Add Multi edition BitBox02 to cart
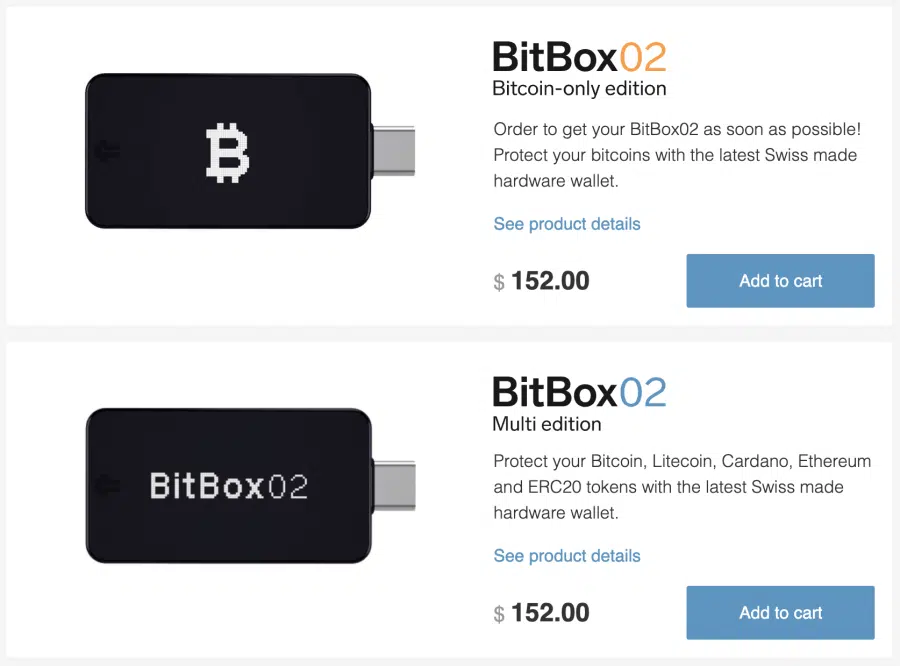Viewport: 900px width, 666px height. (780, 613)
